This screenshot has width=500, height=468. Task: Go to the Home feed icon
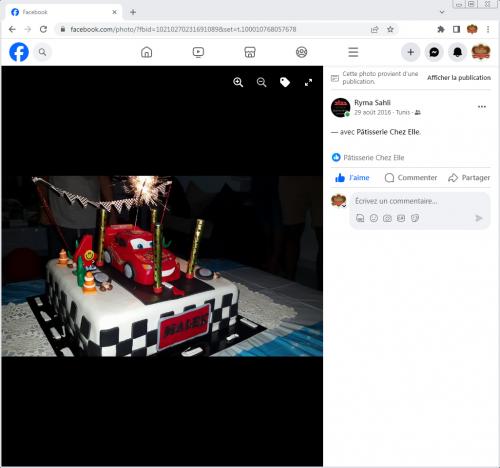pyautogui.click(x=147, y=52)
